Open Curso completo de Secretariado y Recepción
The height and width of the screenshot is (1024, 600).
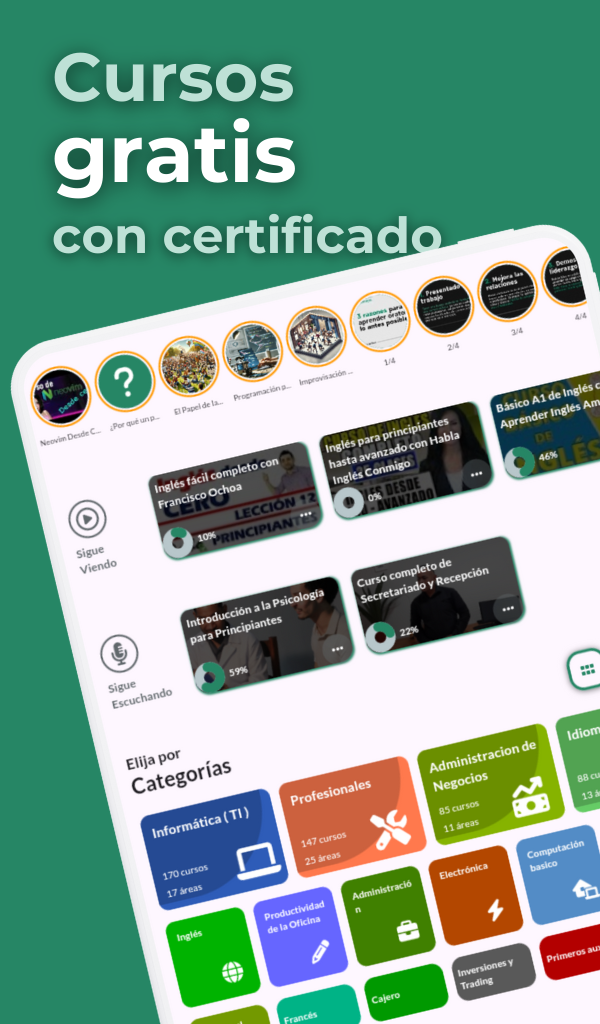click(x=438, y=595)
